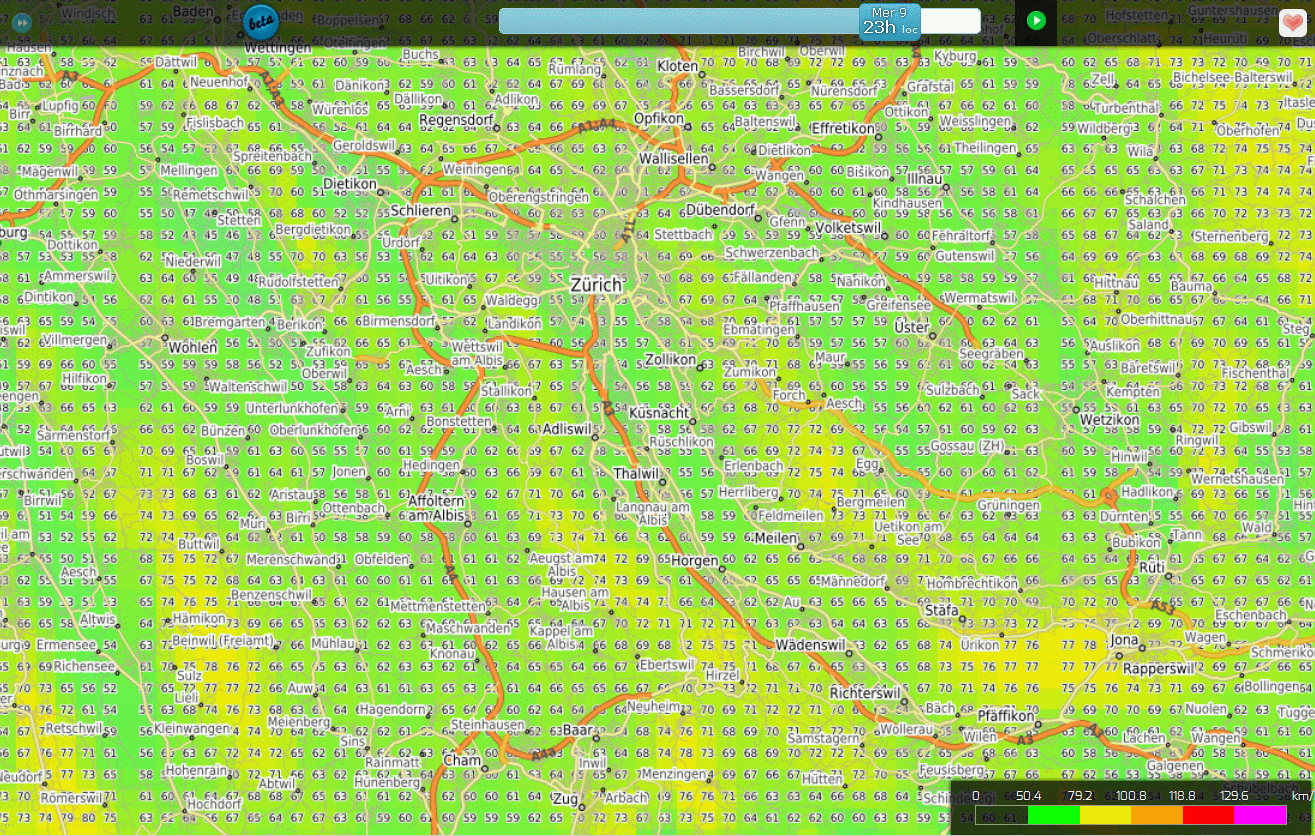Select the Rapperswil label on the map
Screen dimensions: 1315x836
coord(1159,668)
